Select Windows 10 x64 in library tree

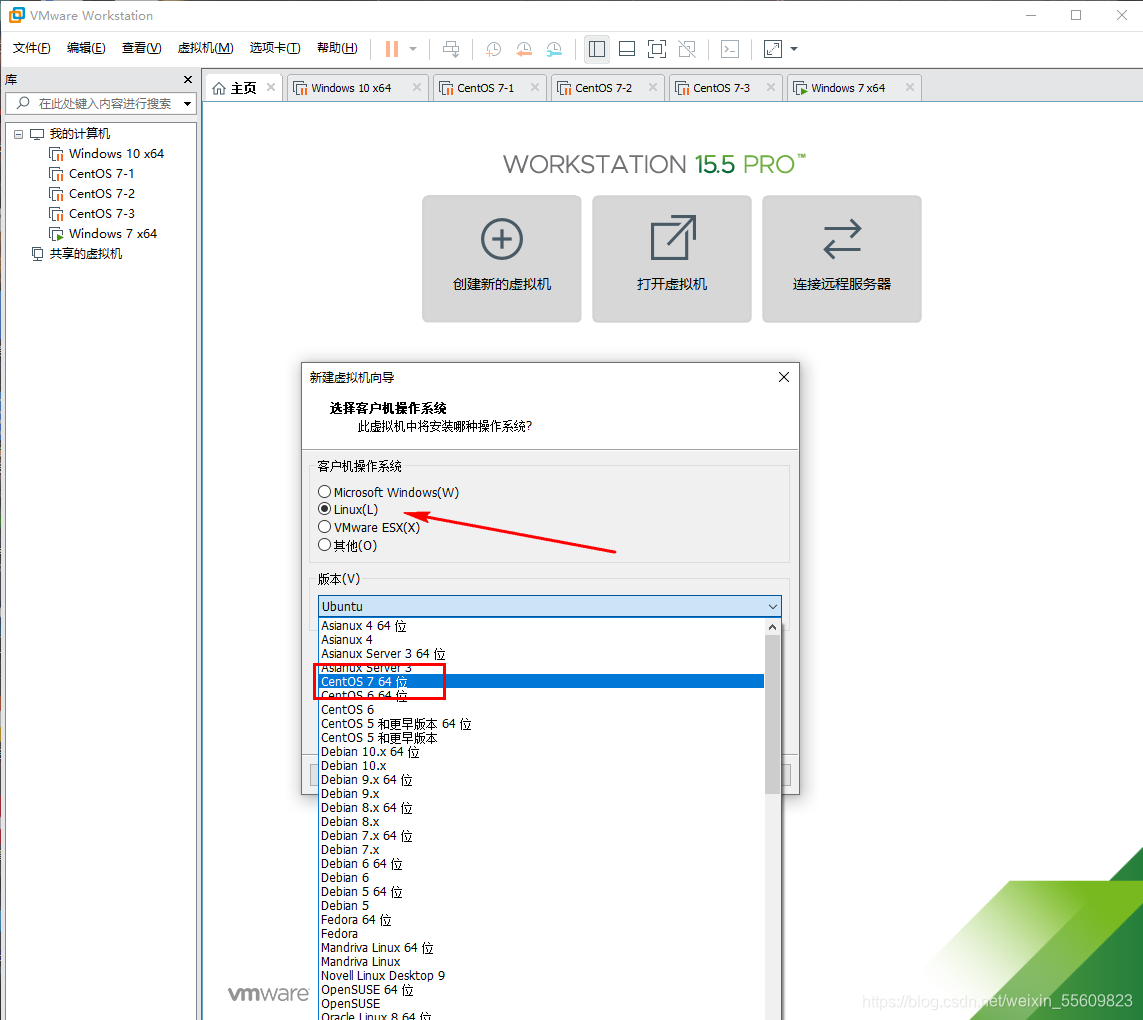point(116,154)
